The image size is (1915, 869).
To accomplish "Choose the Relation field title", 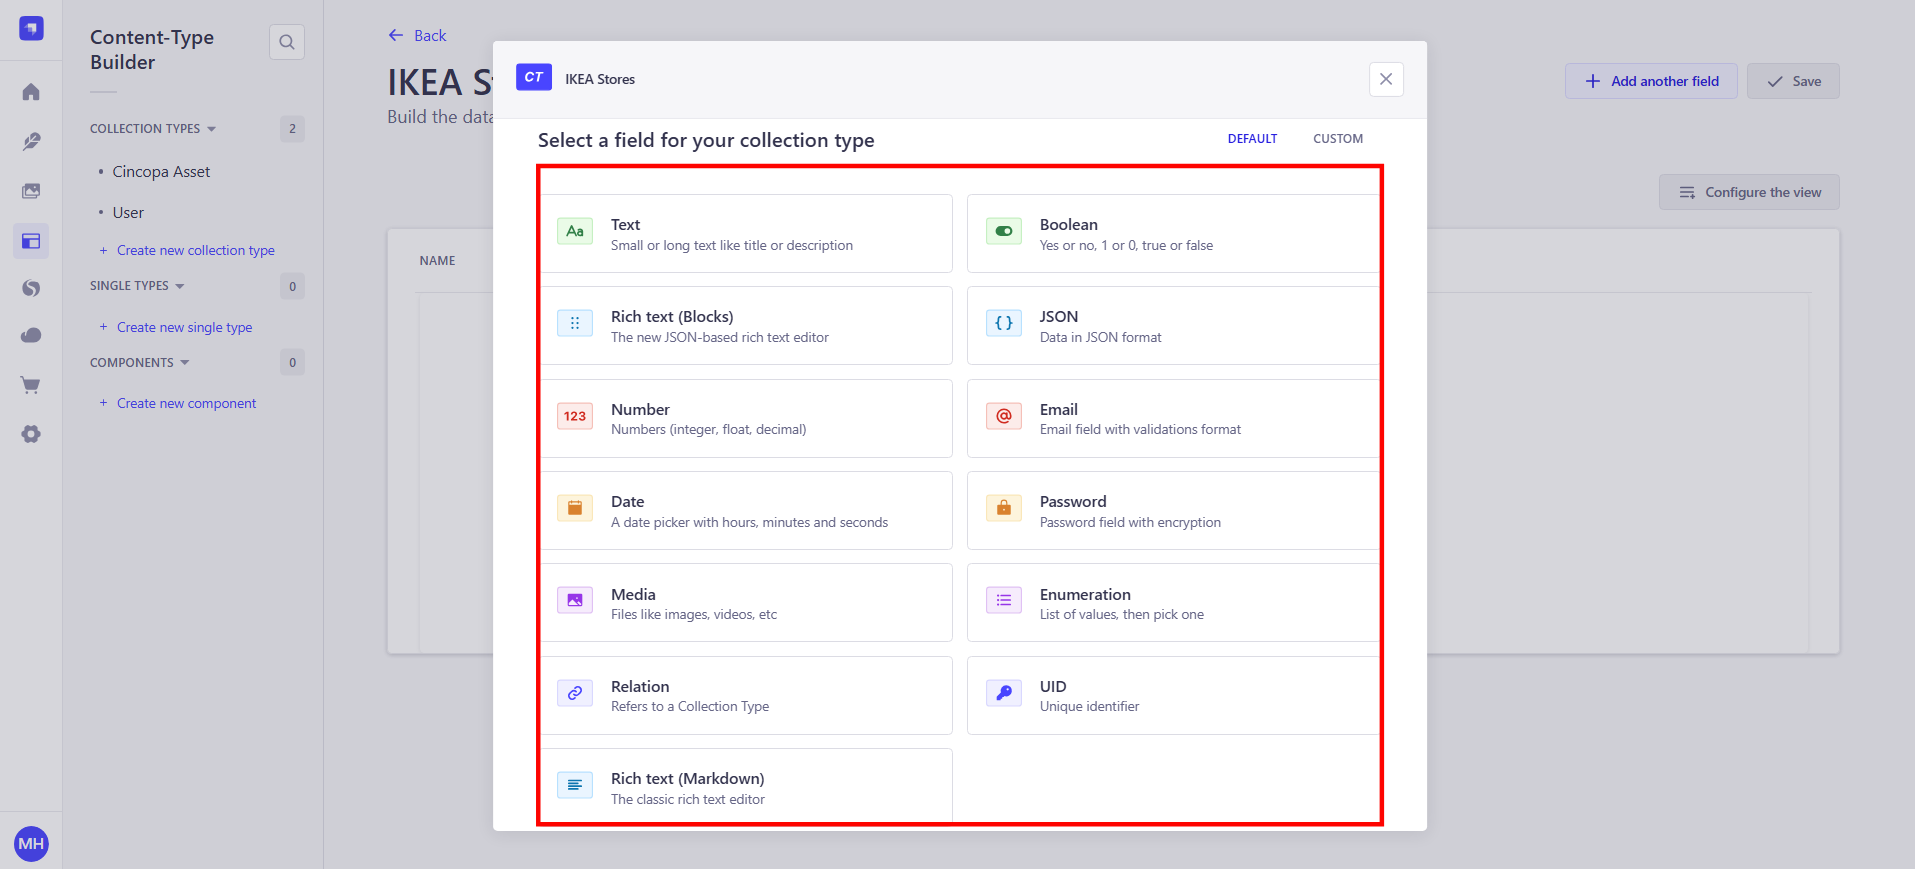I will pos(640,687).
